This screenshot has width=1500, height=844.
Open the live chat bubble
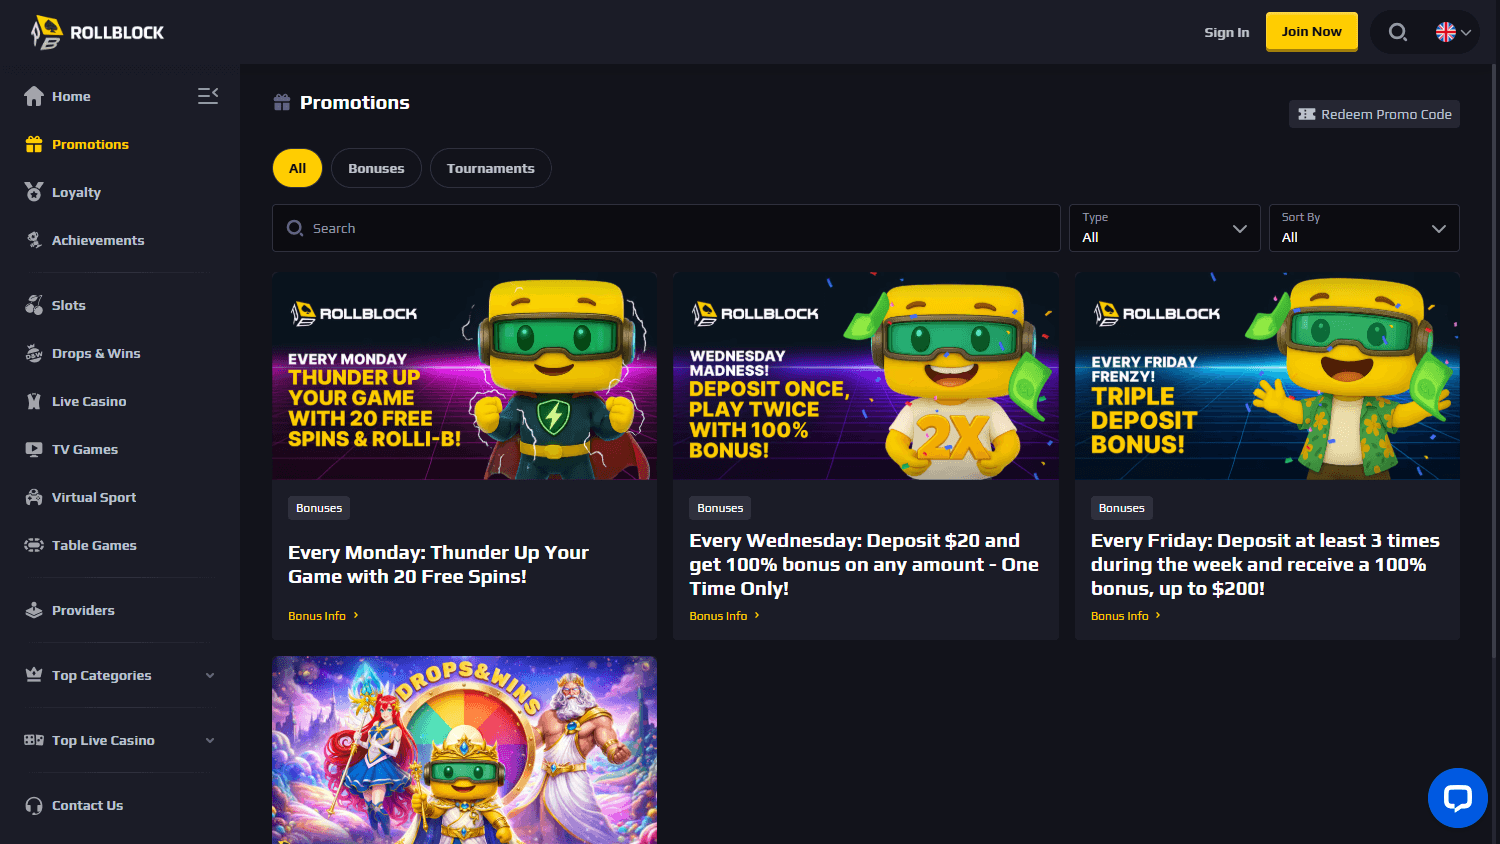pos(1458,798)
